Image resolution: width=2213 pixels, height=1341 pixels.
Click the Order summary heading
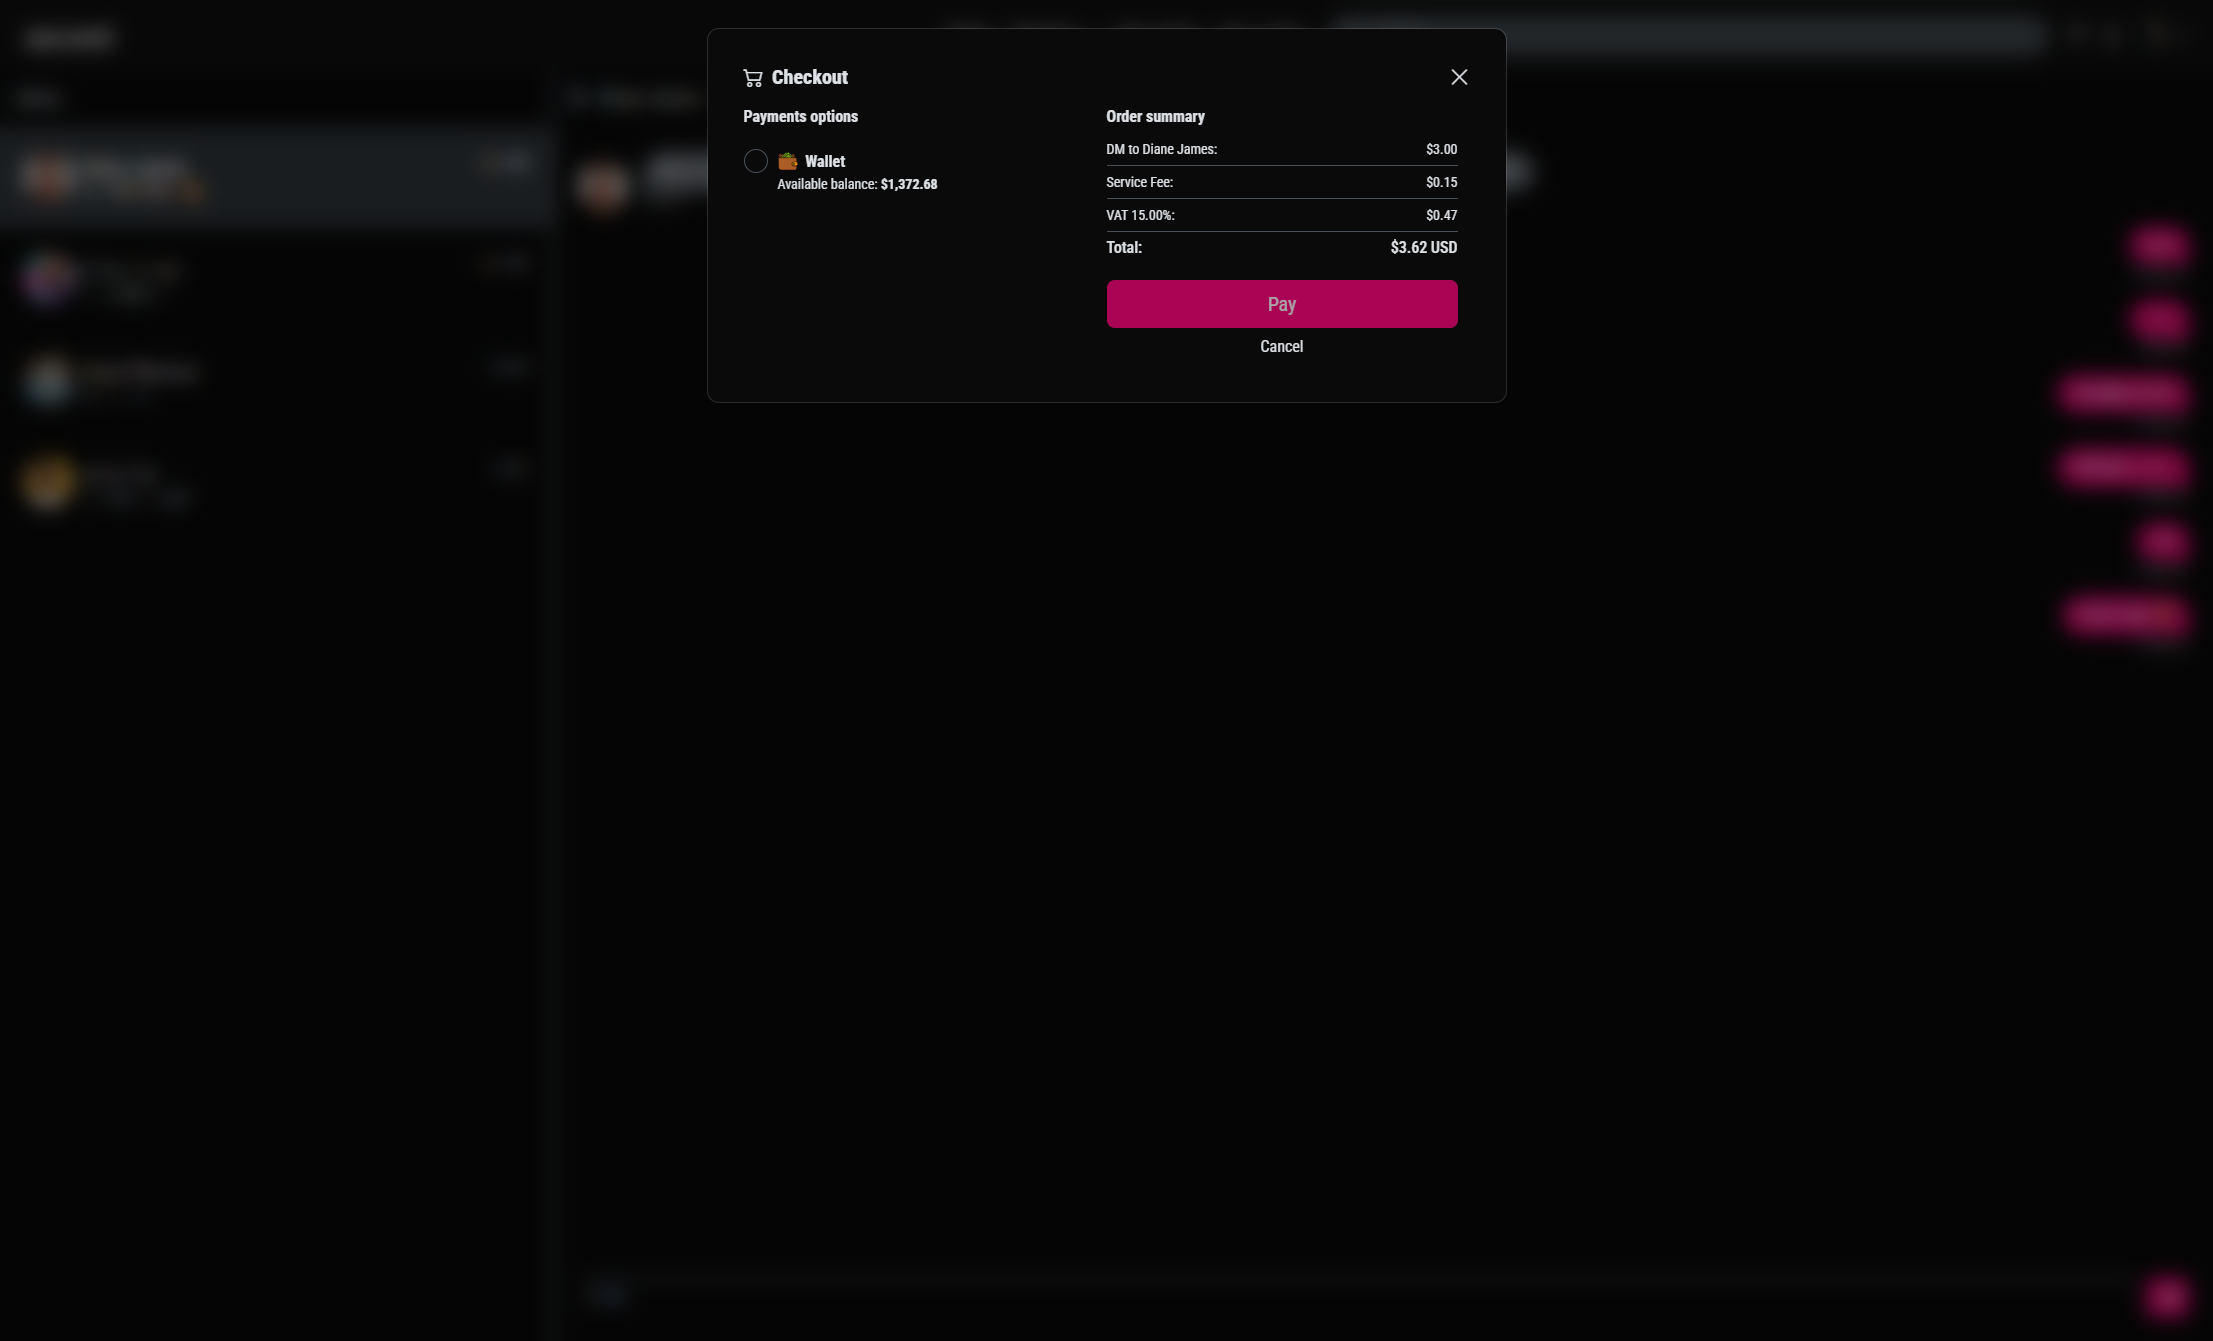click(1155, 116)
